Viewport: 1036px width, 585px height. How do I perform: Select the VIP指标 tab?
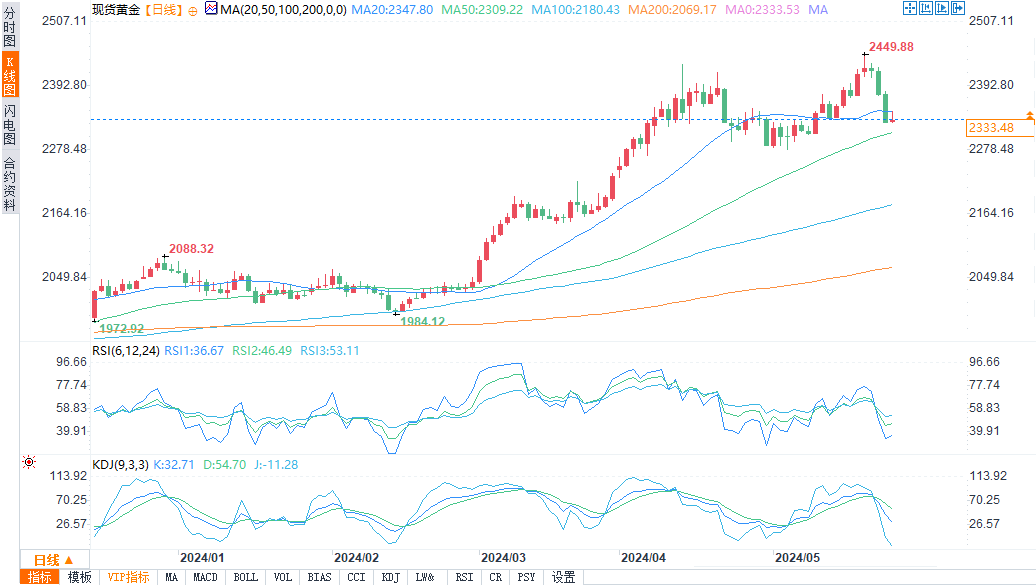click(x=128, y=577)
